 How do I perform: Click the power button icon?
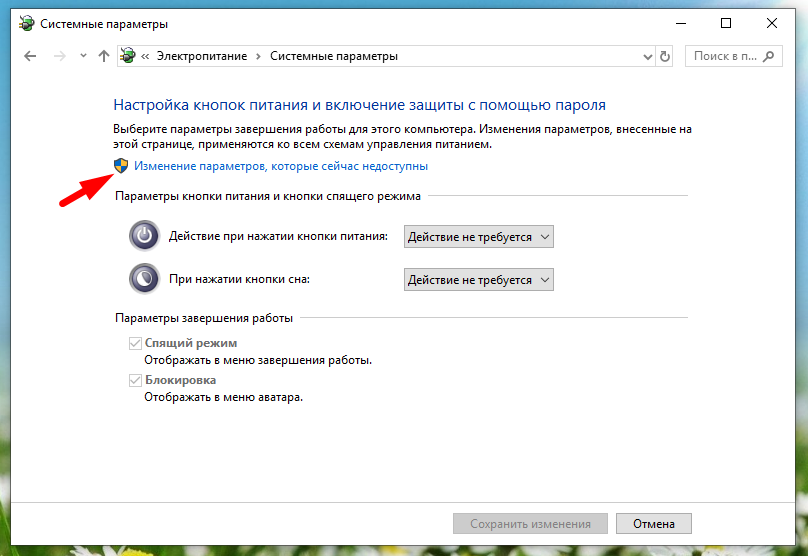144,236
